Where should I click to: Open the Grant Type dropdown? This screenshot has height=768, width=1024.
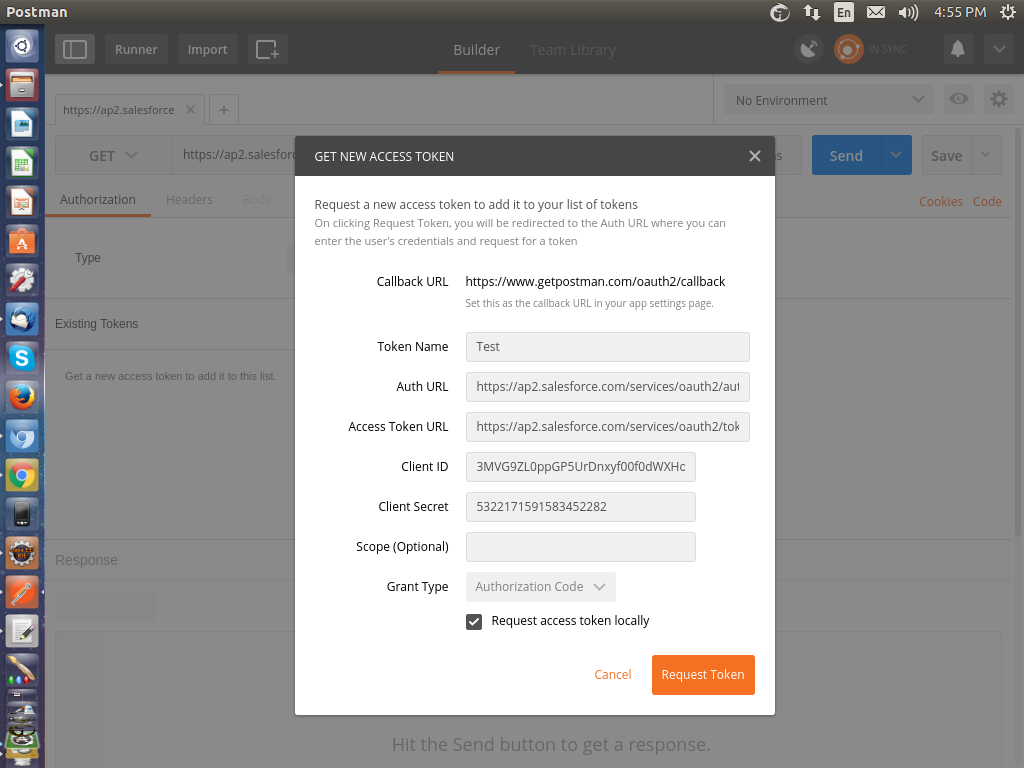[541, 586]
